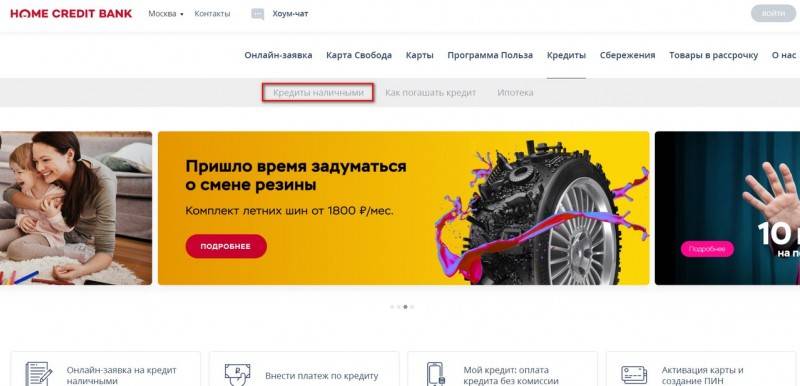Viewport: 800px width, 386px height.
Task: Click the card icon for Активация карты
Action: pos(634,375)
